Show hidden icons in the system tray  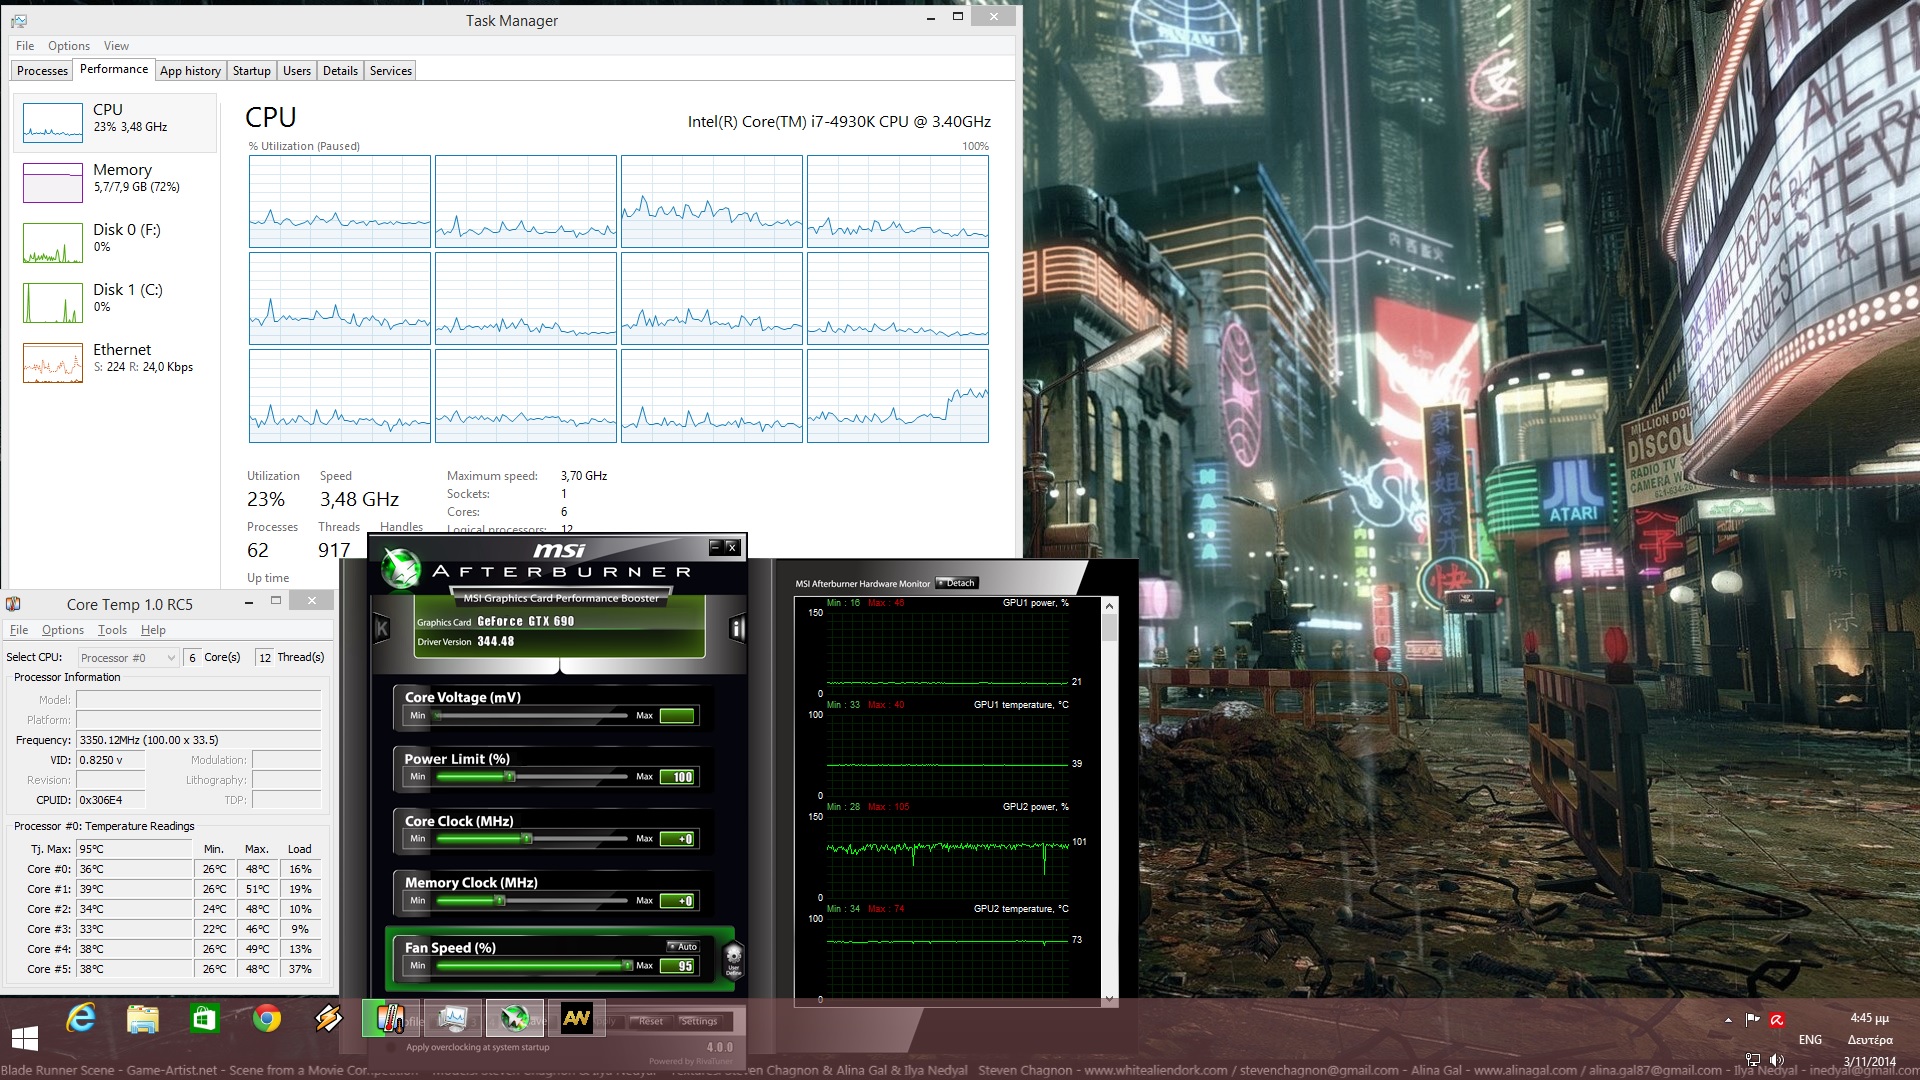point(1728,1020)
